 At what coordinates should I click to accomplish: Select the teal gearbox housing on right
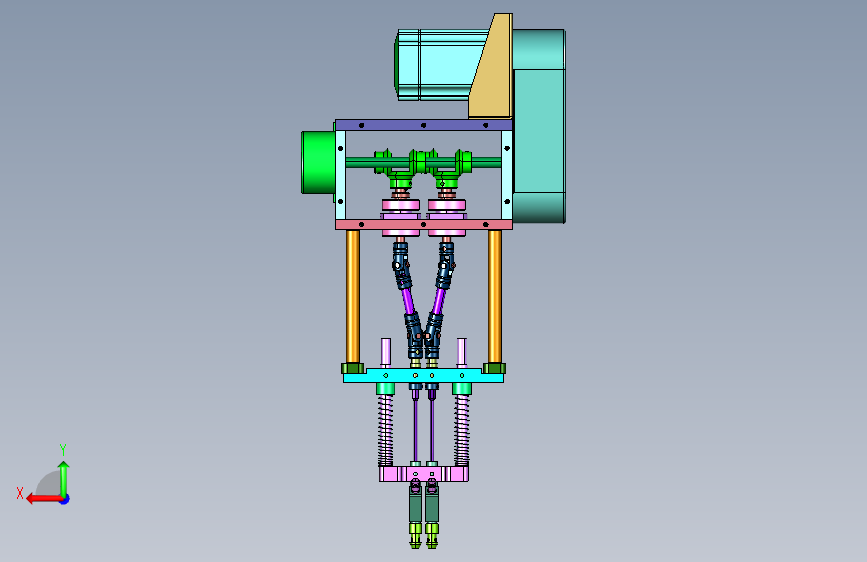(x=539, y=126)
